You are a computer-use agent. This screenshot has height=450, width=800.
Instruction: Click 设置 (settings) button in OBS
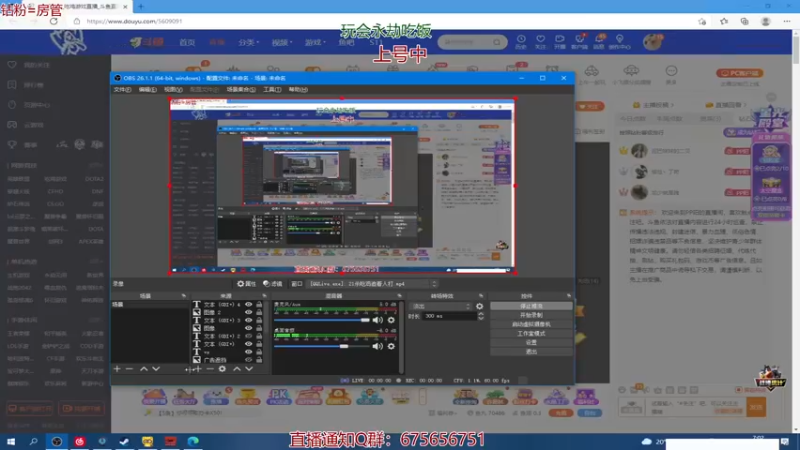click(x=531, y=342)
